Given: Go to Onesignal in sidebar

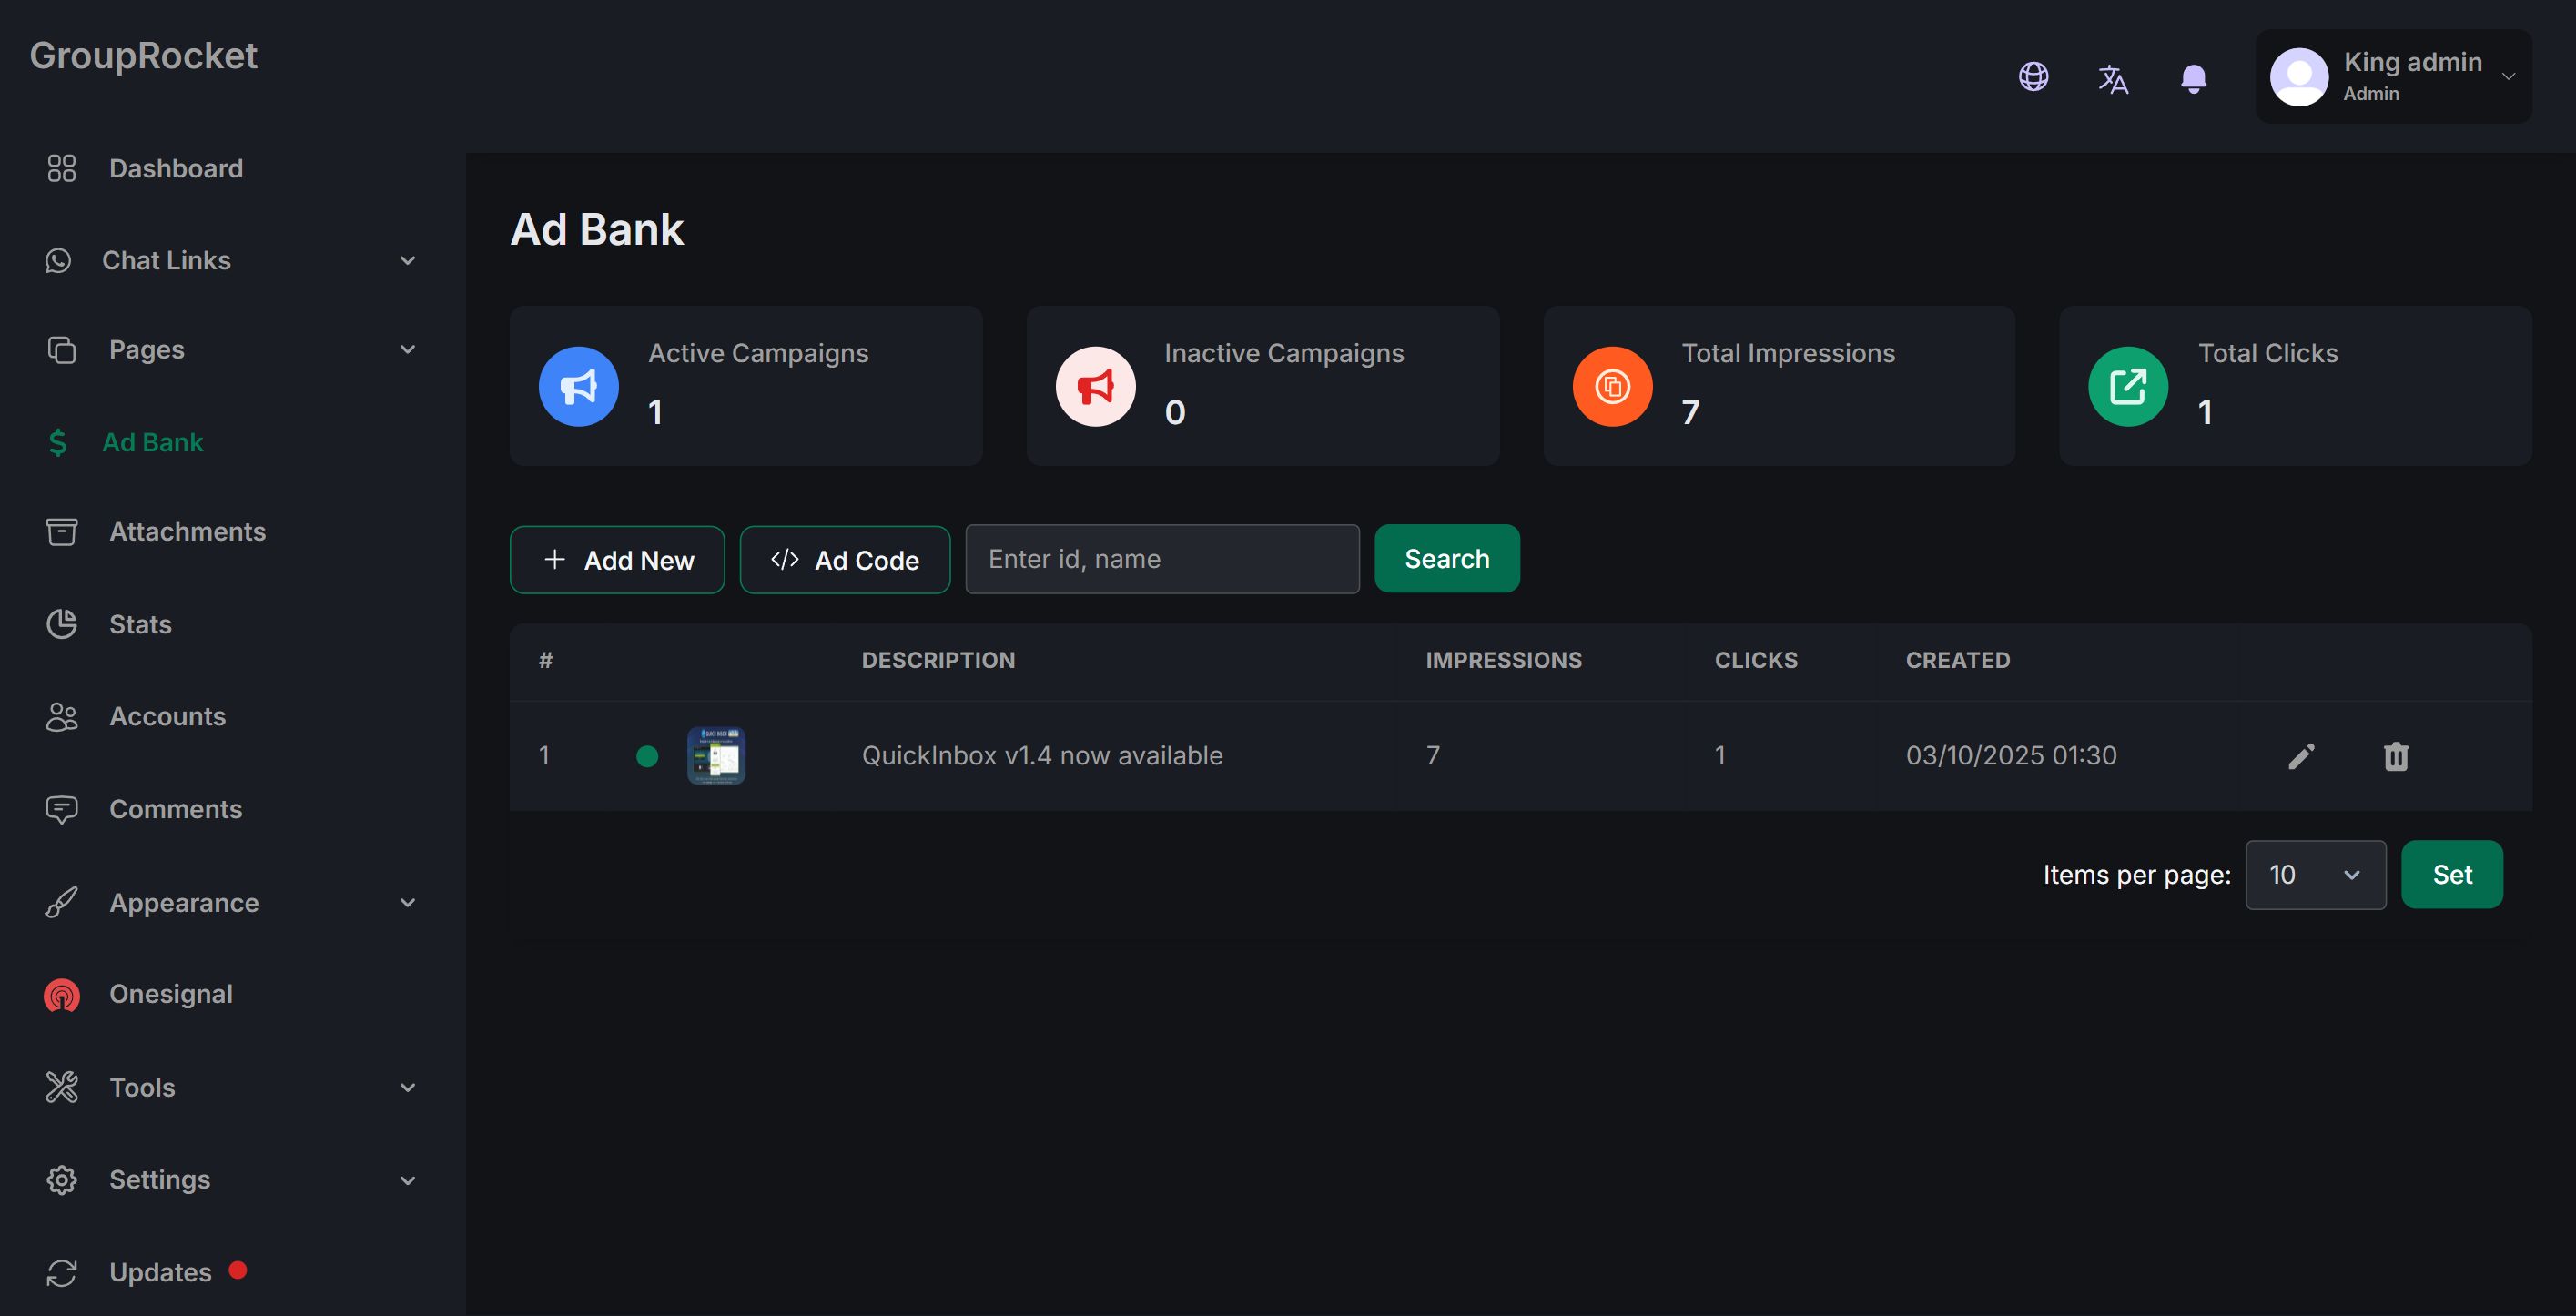Looking at the screenshot, I should pos(170,994).
